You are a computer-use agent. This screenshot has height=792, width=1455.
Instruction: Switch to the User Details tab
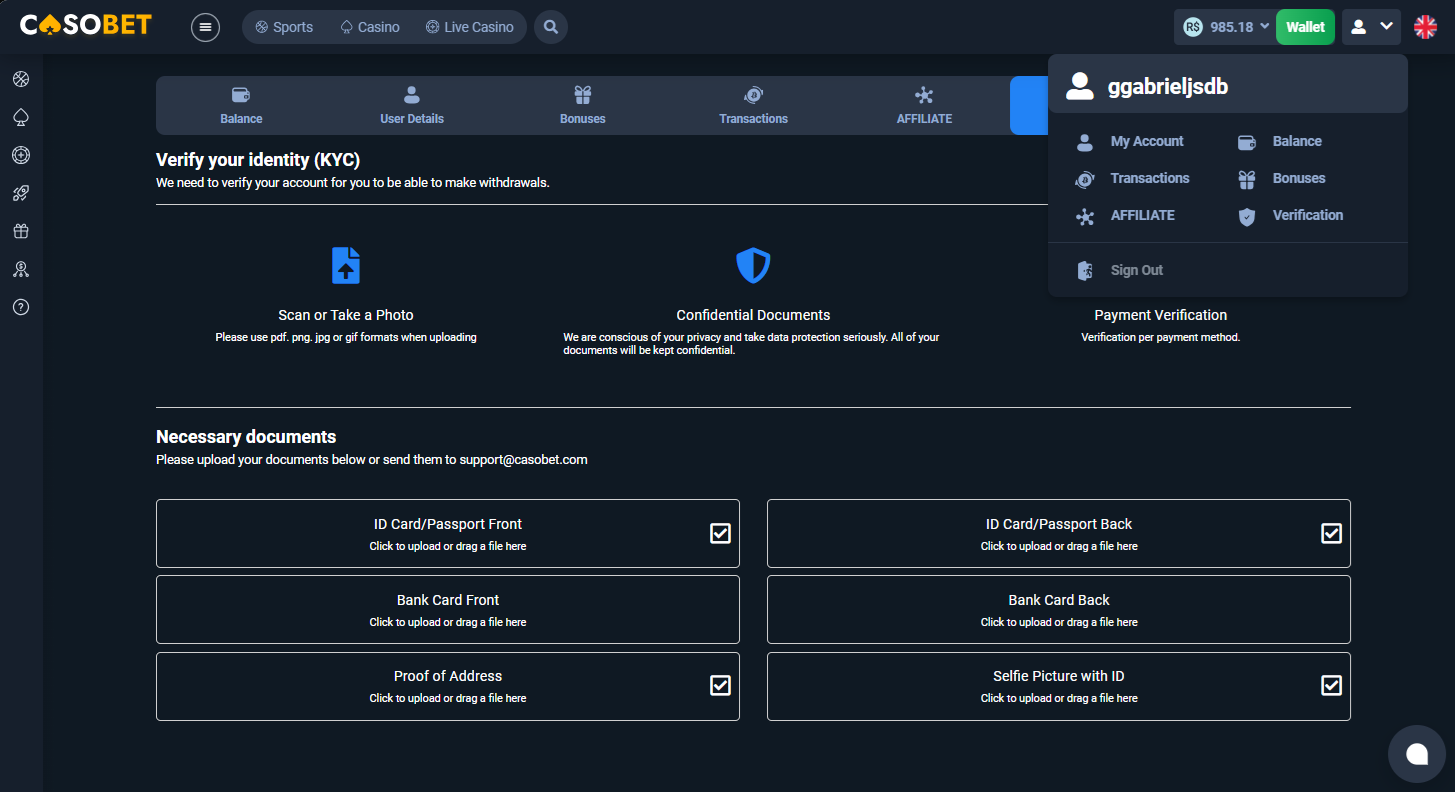tap(412, 105)
